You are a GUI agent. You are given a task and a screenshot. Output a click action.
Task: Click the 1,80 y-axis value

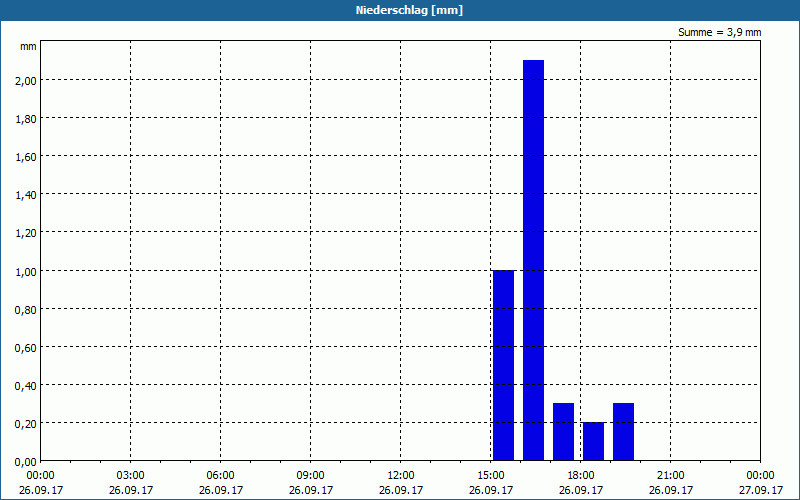pos(26,118)
